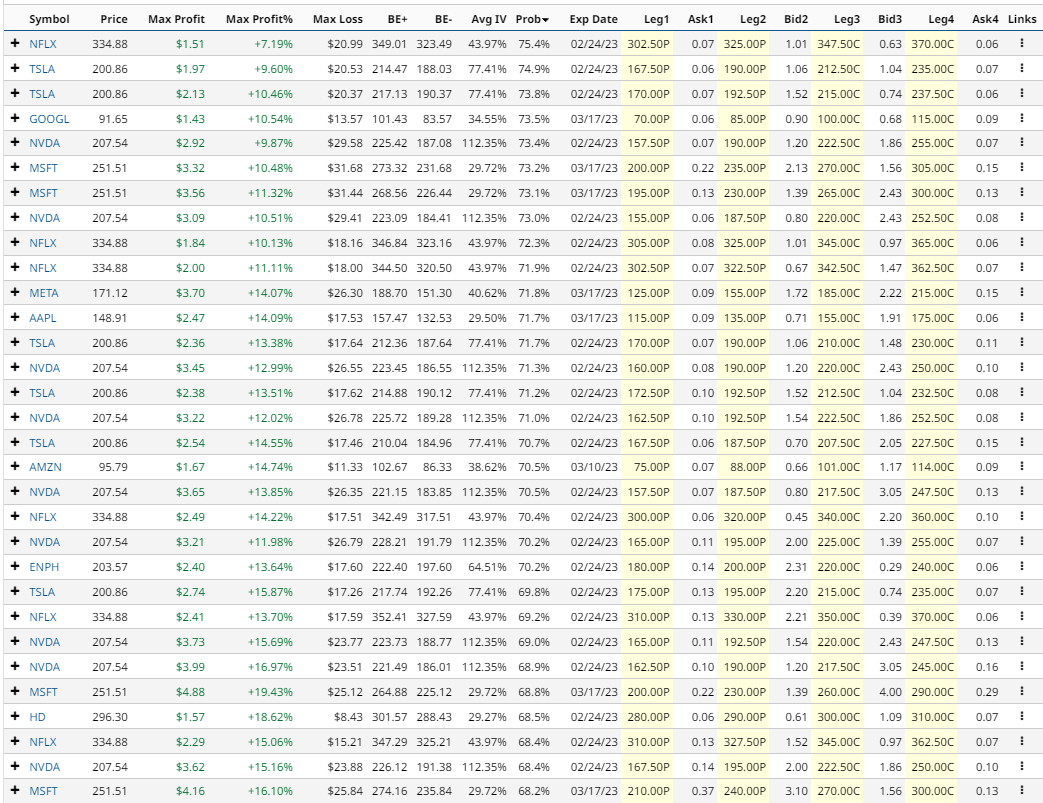The image size is (1043, 803).
Task: Expand NVDA row with $3.21 max profit
Action: point(15,542)
